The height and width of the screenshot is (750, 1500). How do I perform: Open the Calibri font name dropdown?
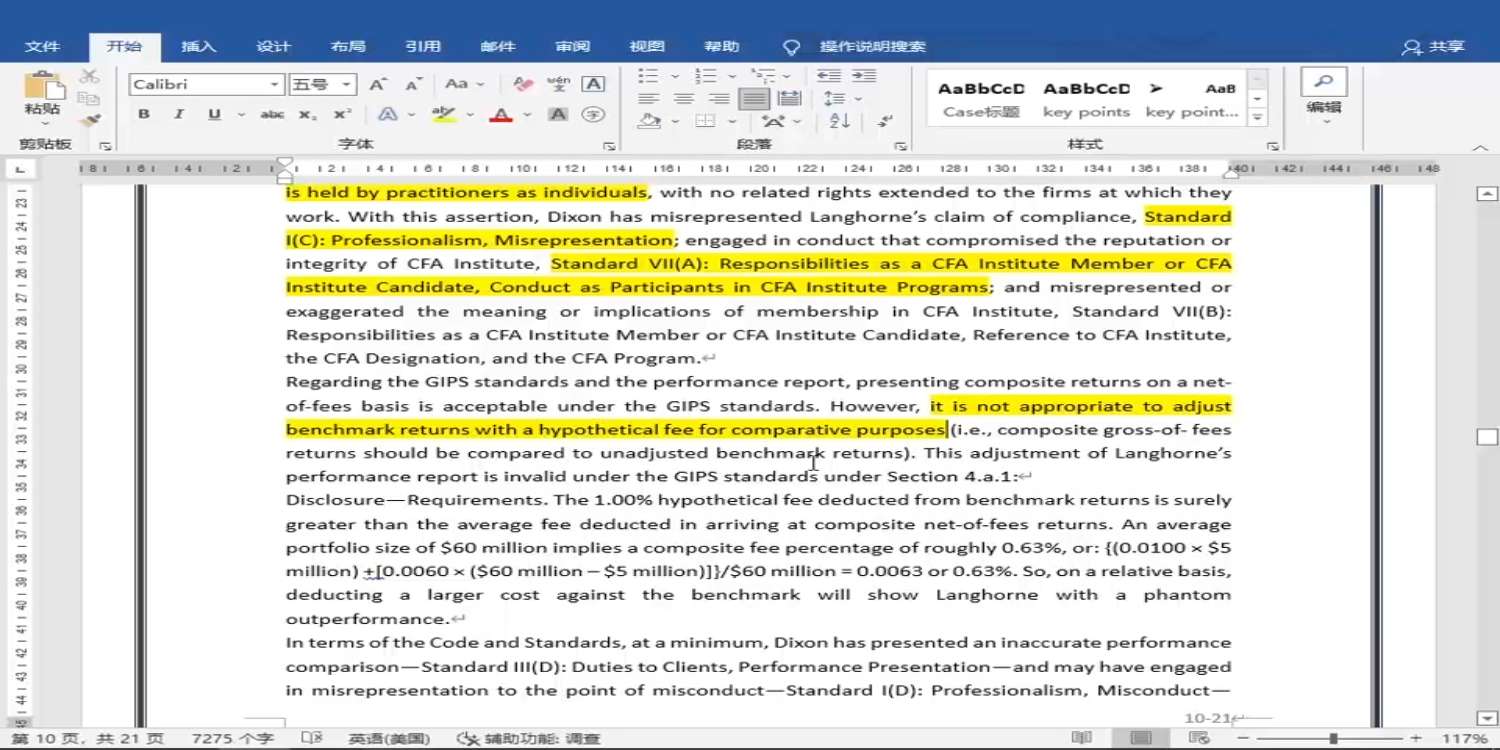coord(275,85)
